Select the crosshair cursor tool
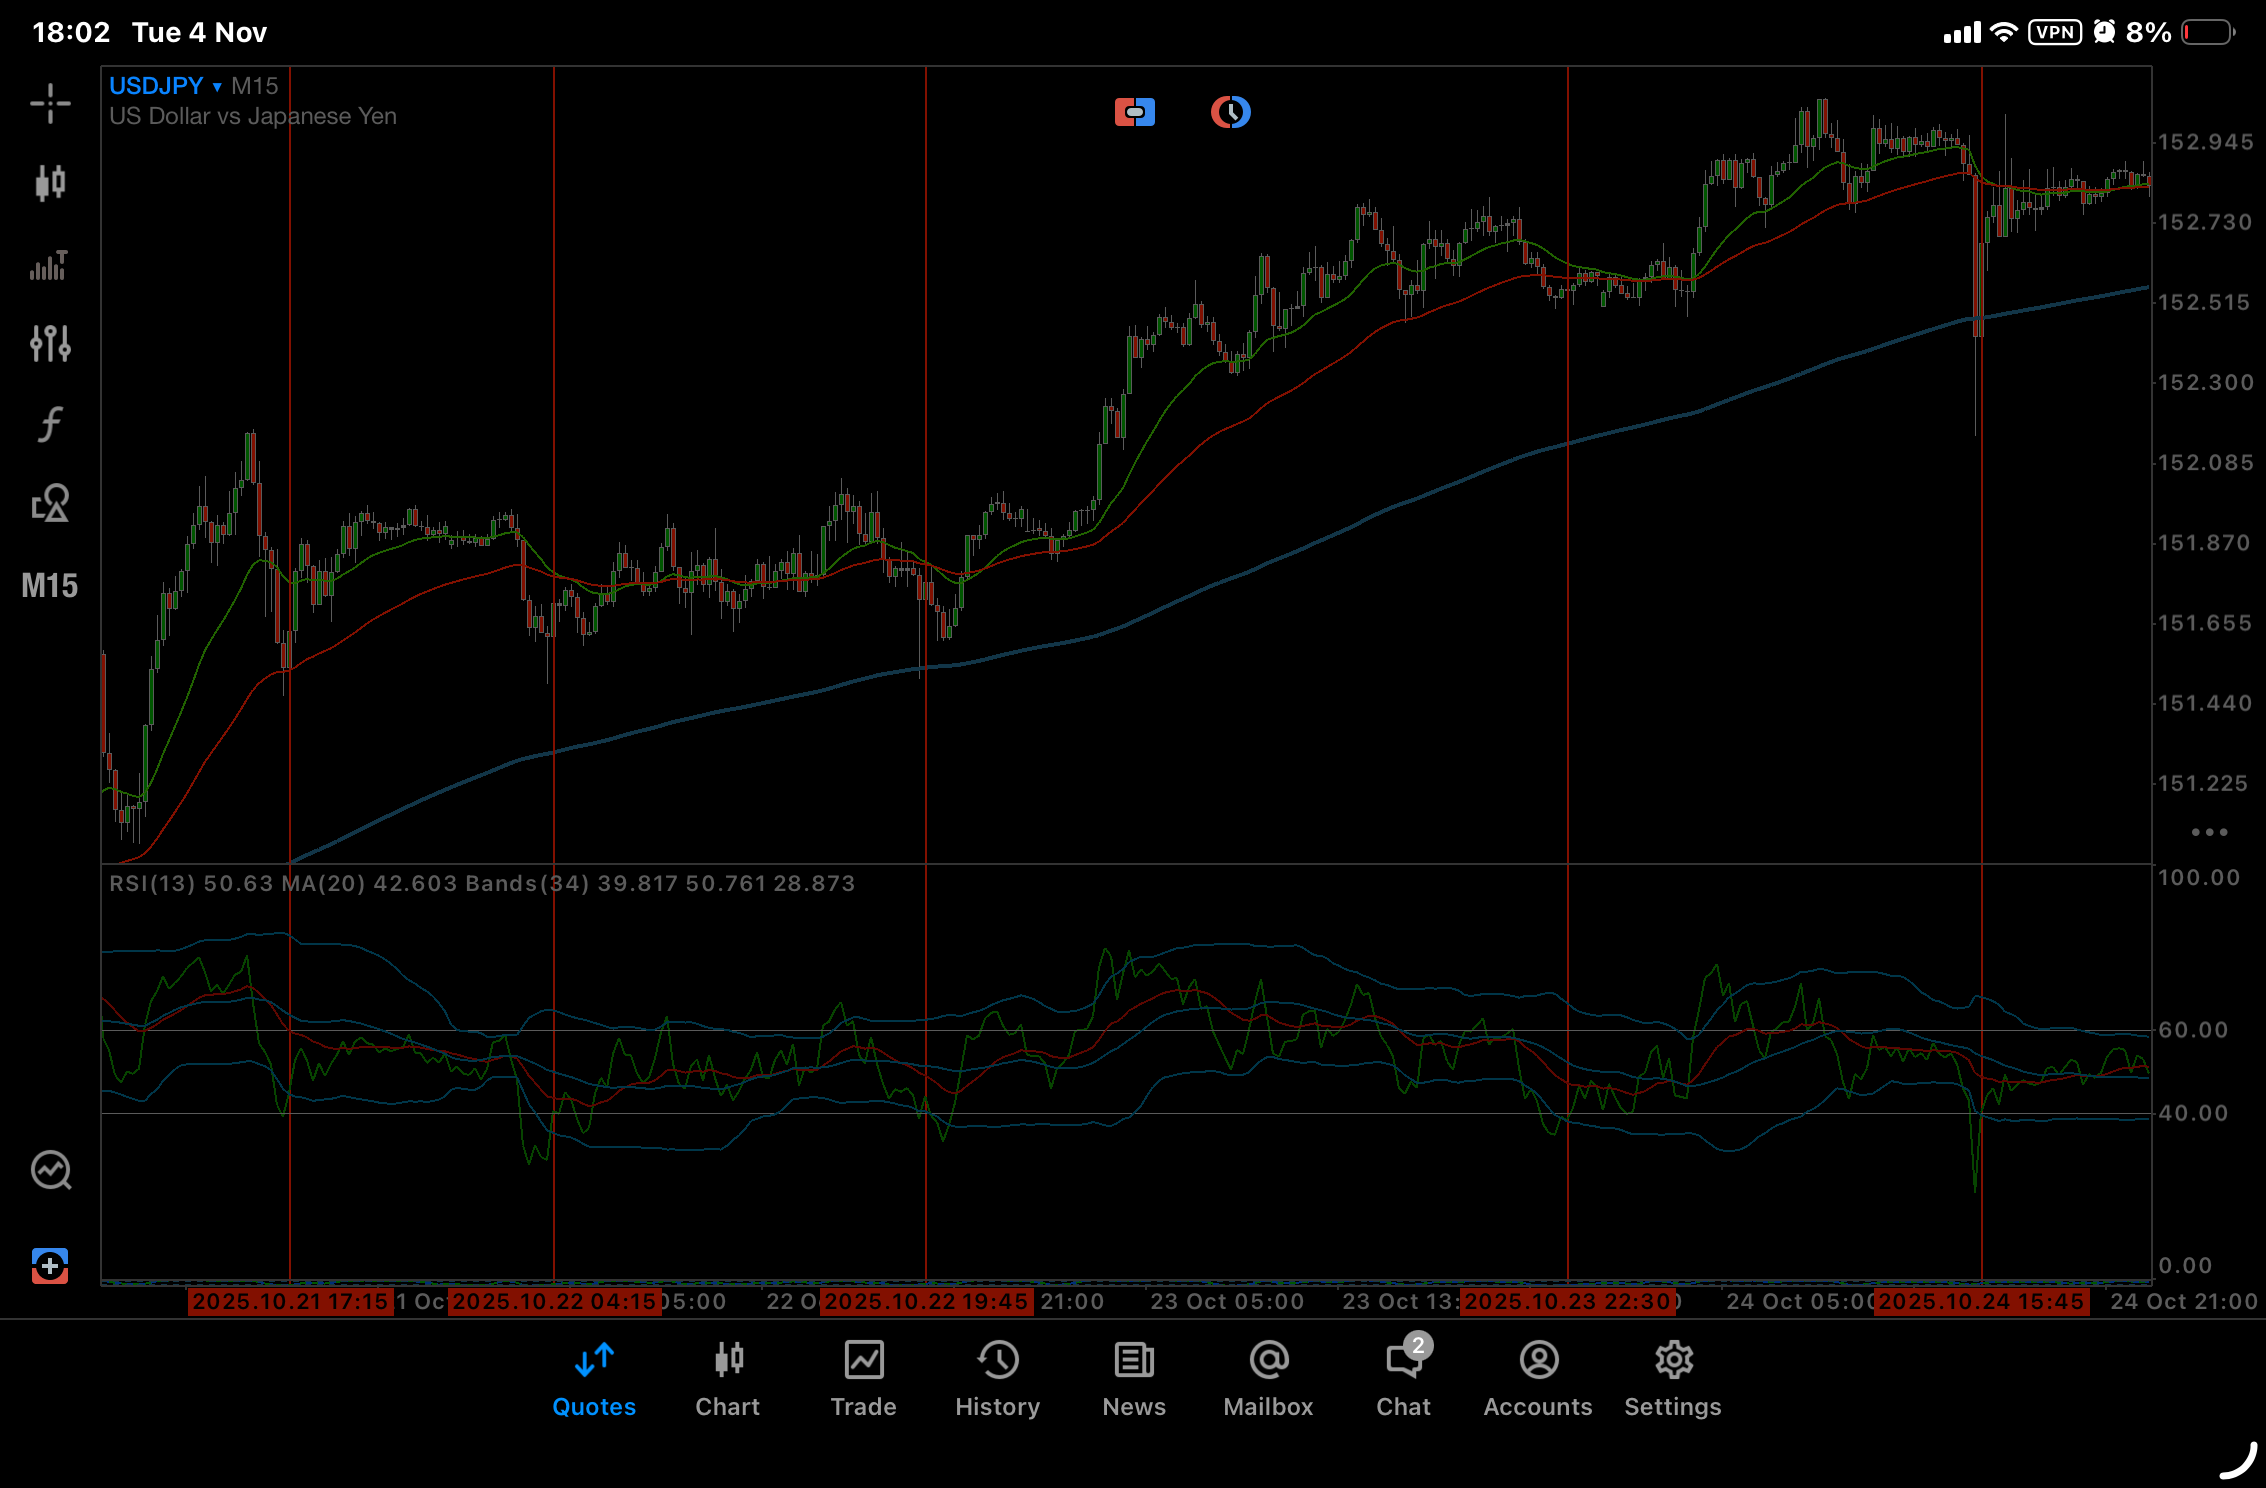 click(50, 103)
